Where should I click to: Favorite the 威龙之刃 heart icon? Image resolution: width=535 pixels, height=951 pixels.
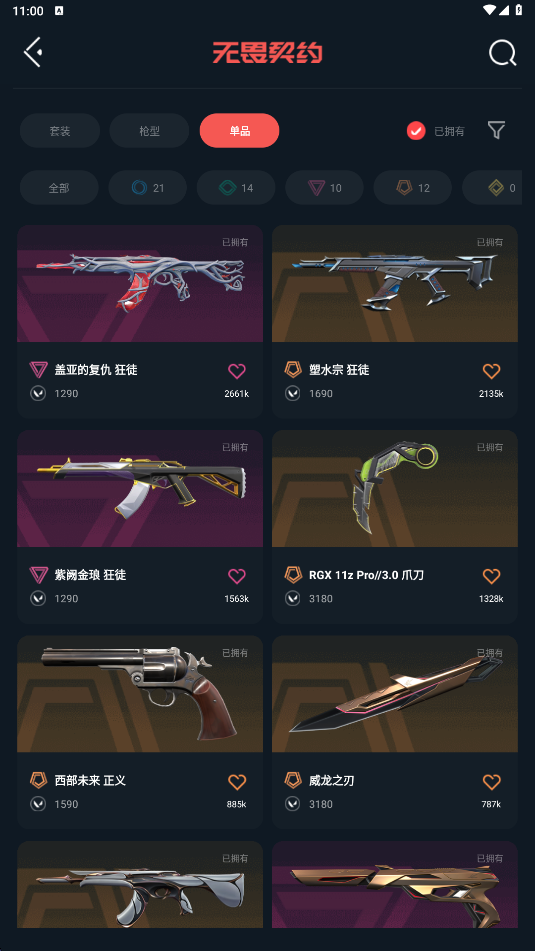[x=491, y=782]
